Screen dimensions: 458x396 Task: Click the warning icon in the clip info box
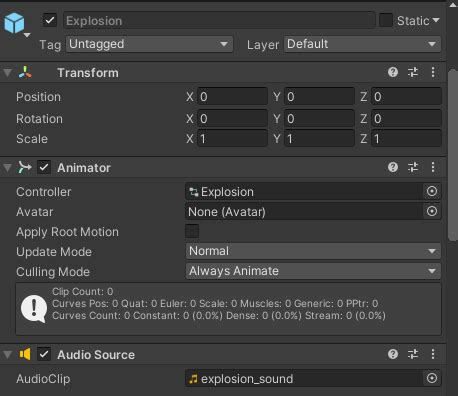[34, 308]
